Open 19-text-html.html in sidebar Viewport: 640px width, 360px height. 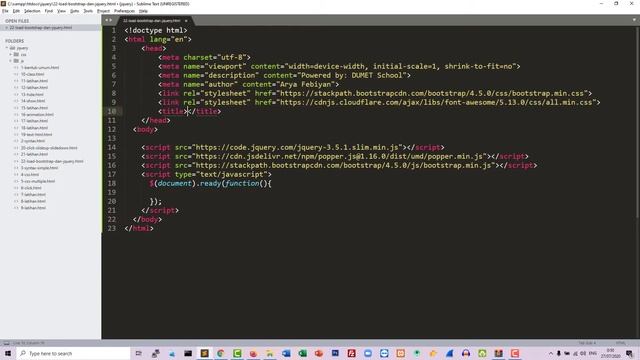(36, 134)
